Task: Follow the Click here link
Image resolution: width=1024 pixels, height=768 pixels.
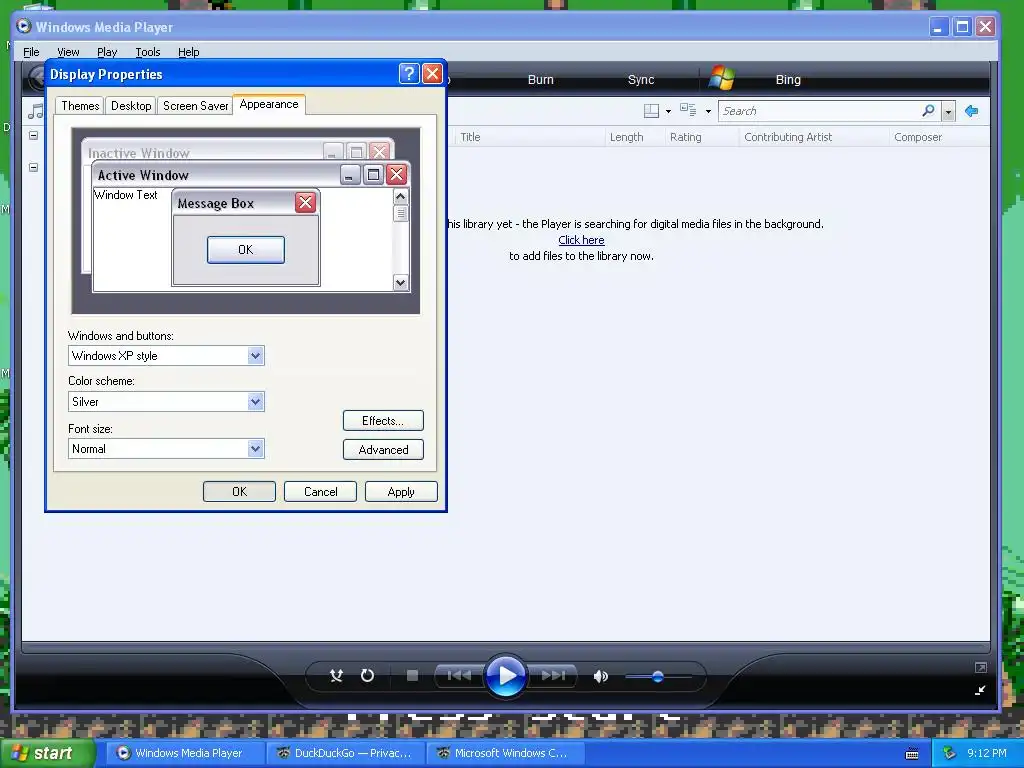Action: coord(581,240)
